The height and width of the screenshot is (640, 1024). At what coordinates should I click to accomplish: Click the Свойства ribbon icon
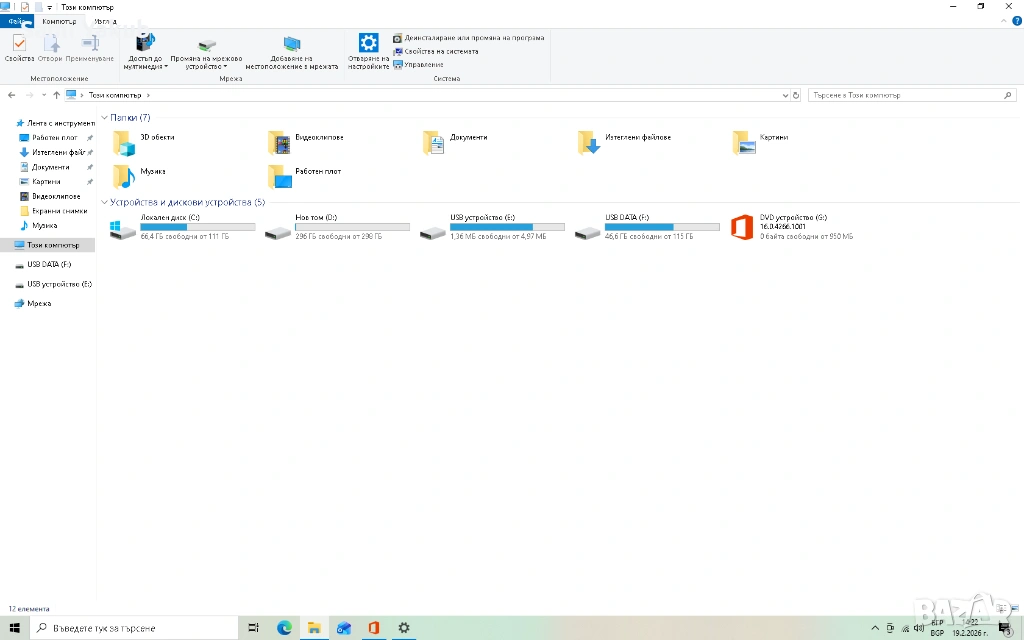(19, 46)
